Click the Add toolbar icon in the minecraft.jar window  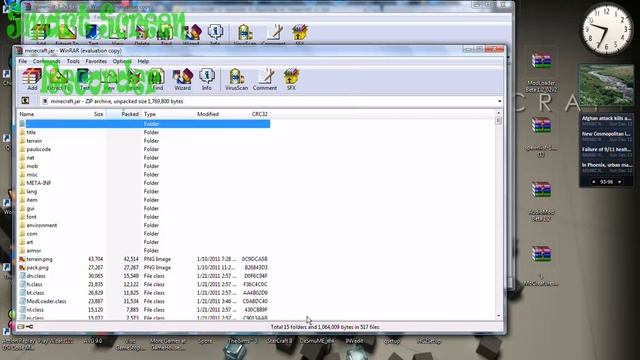click(32, 79)
